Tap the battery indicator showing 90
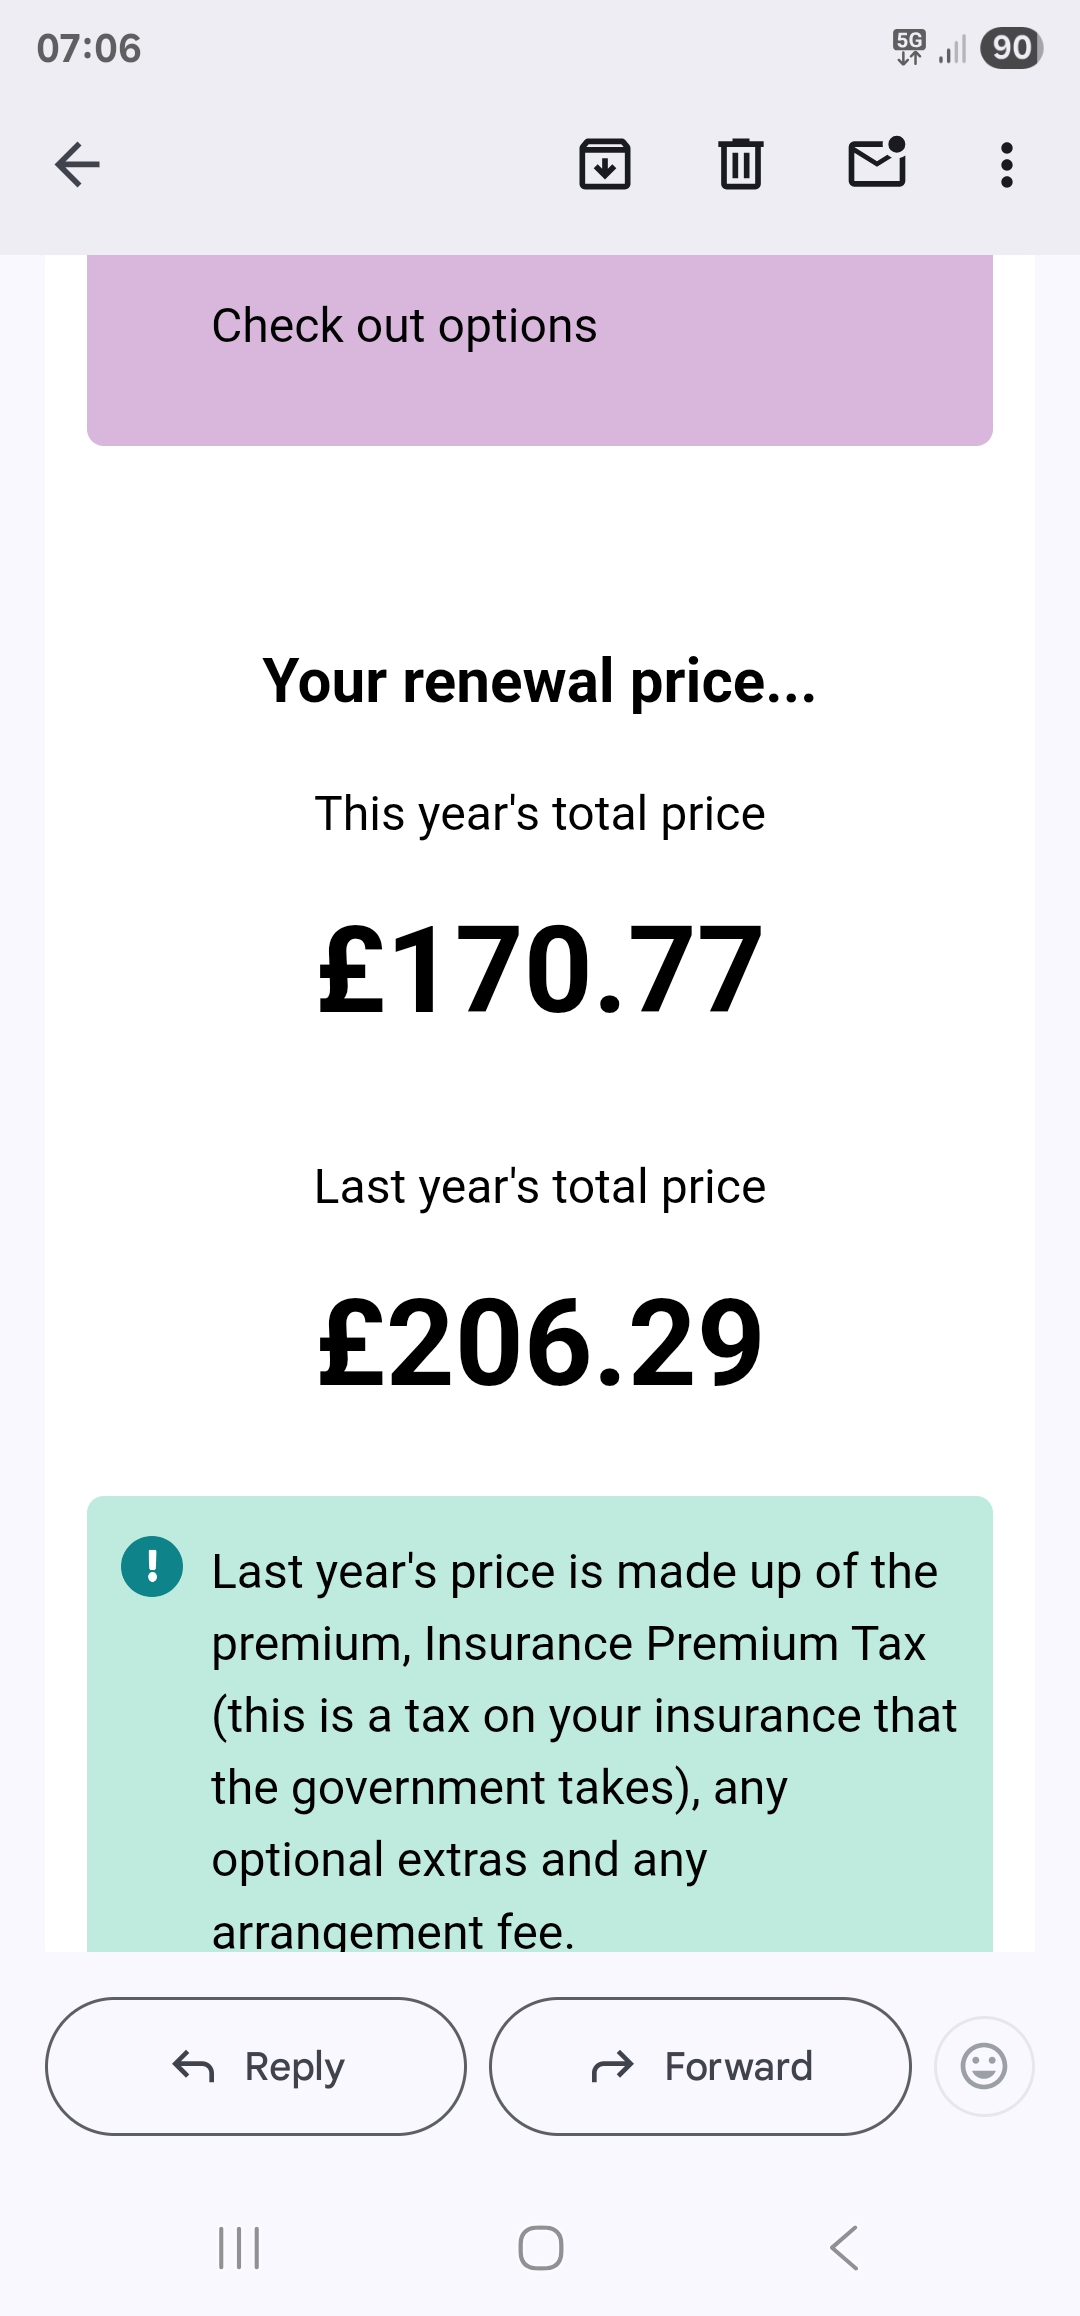 point(1011,48)
